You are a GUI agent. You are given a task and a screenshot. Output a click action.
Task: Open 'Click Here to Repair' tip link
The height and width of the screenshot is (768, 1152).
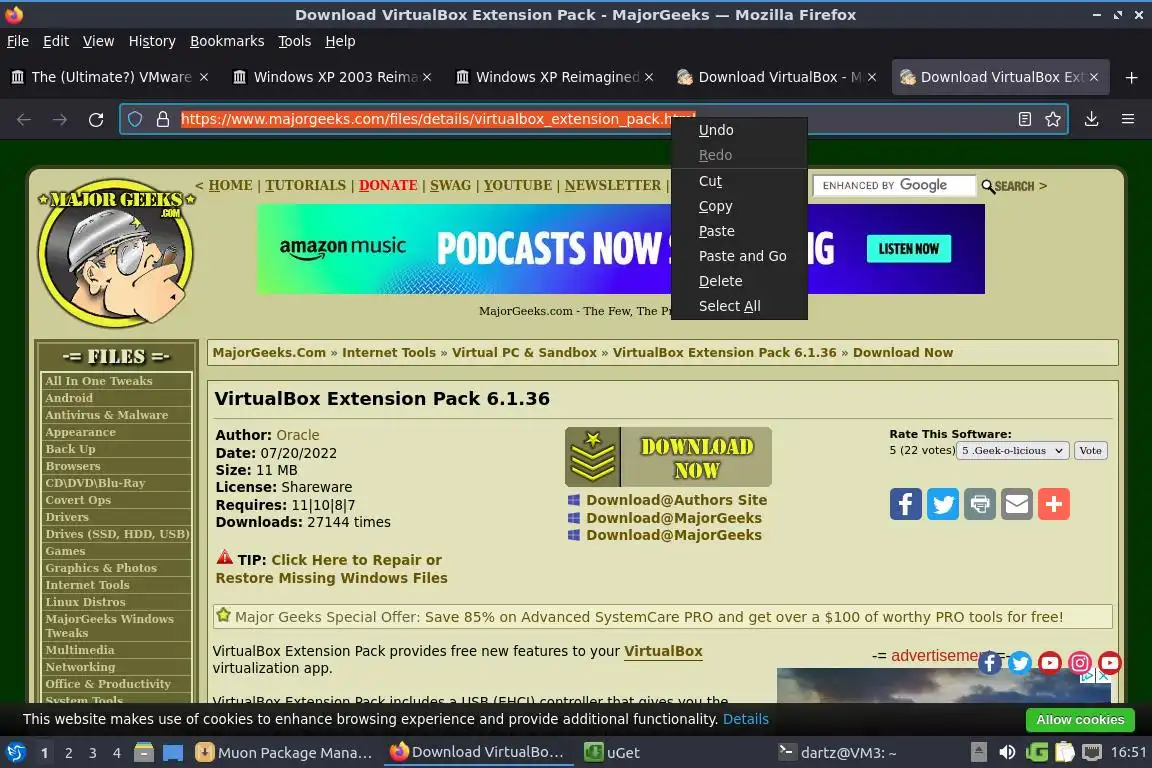[x=331, y=569]
